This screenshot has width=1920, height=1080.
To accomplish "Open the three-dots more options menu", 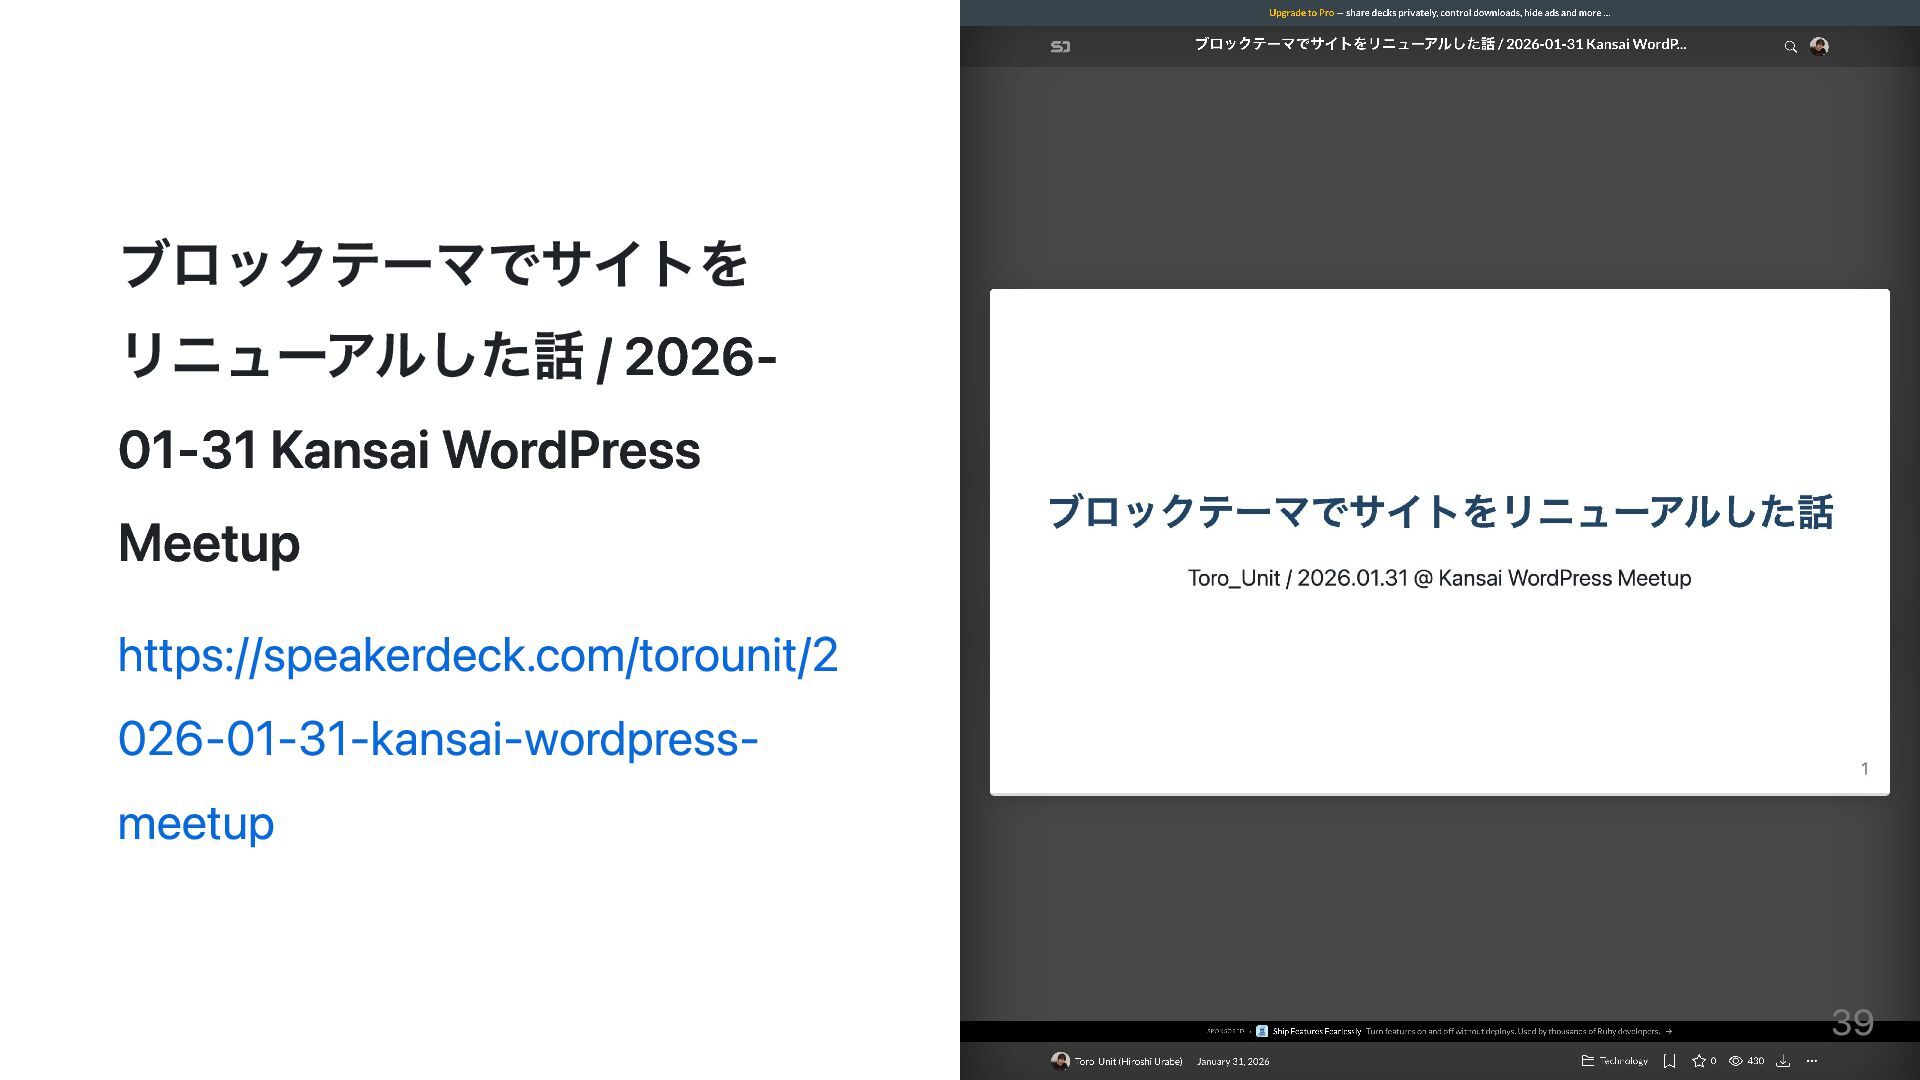I will click(1811, 1061).
